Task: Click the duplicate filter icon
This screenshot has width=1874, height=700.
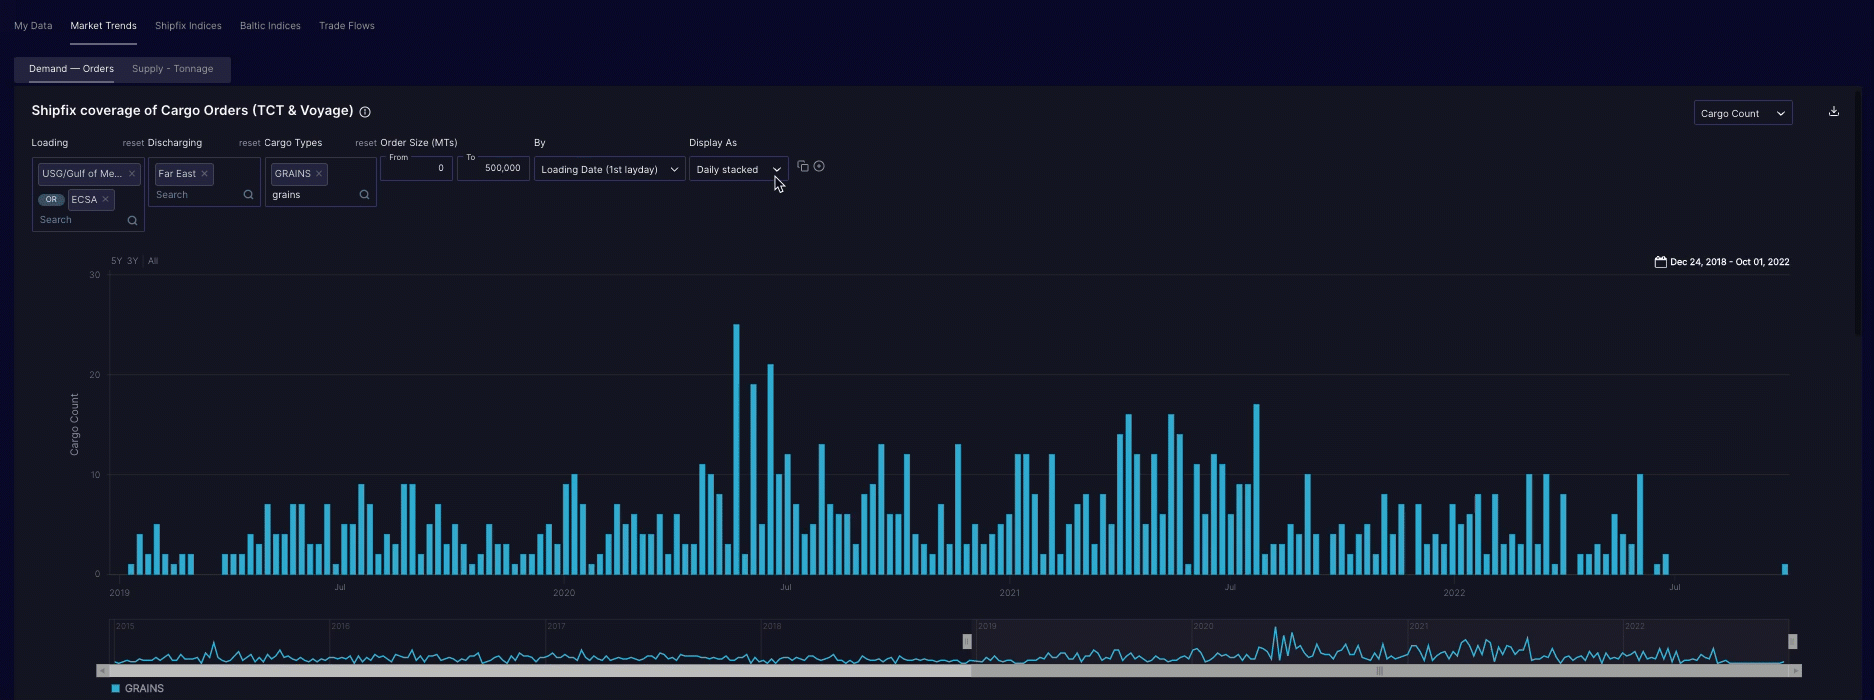Action: point(803,166)
